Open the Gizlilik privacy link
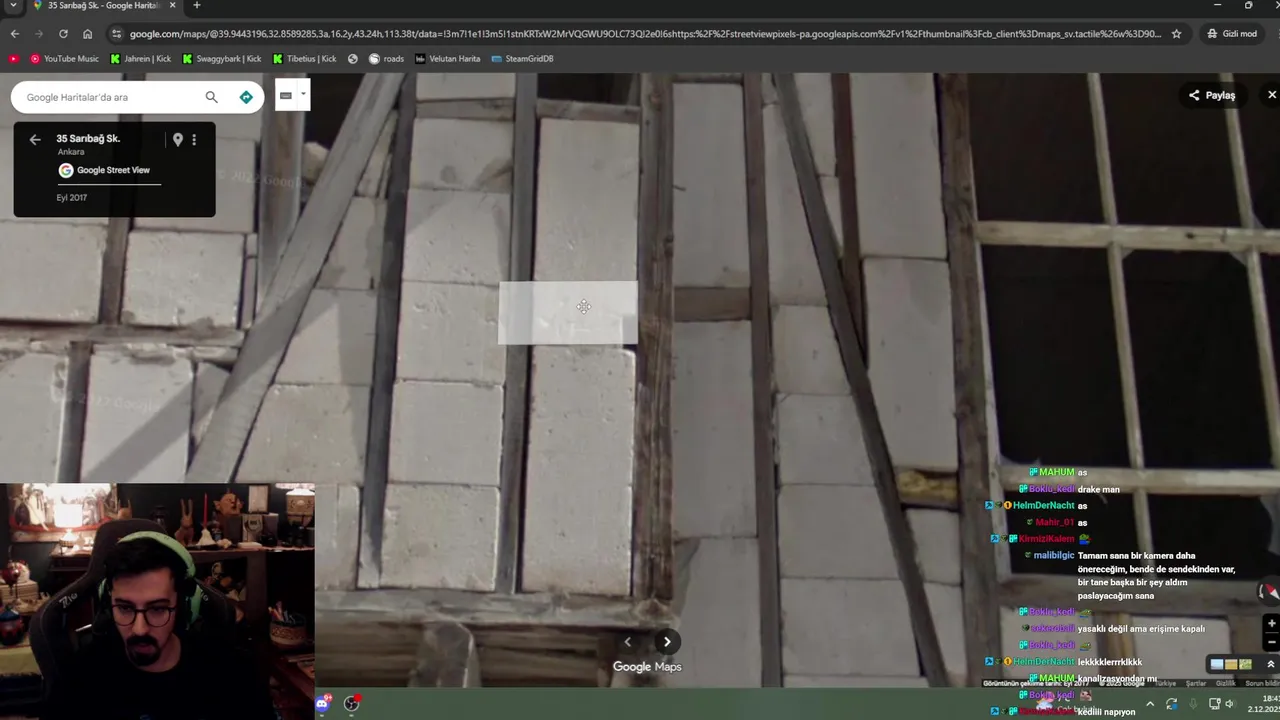 (x=1225, y=684)
